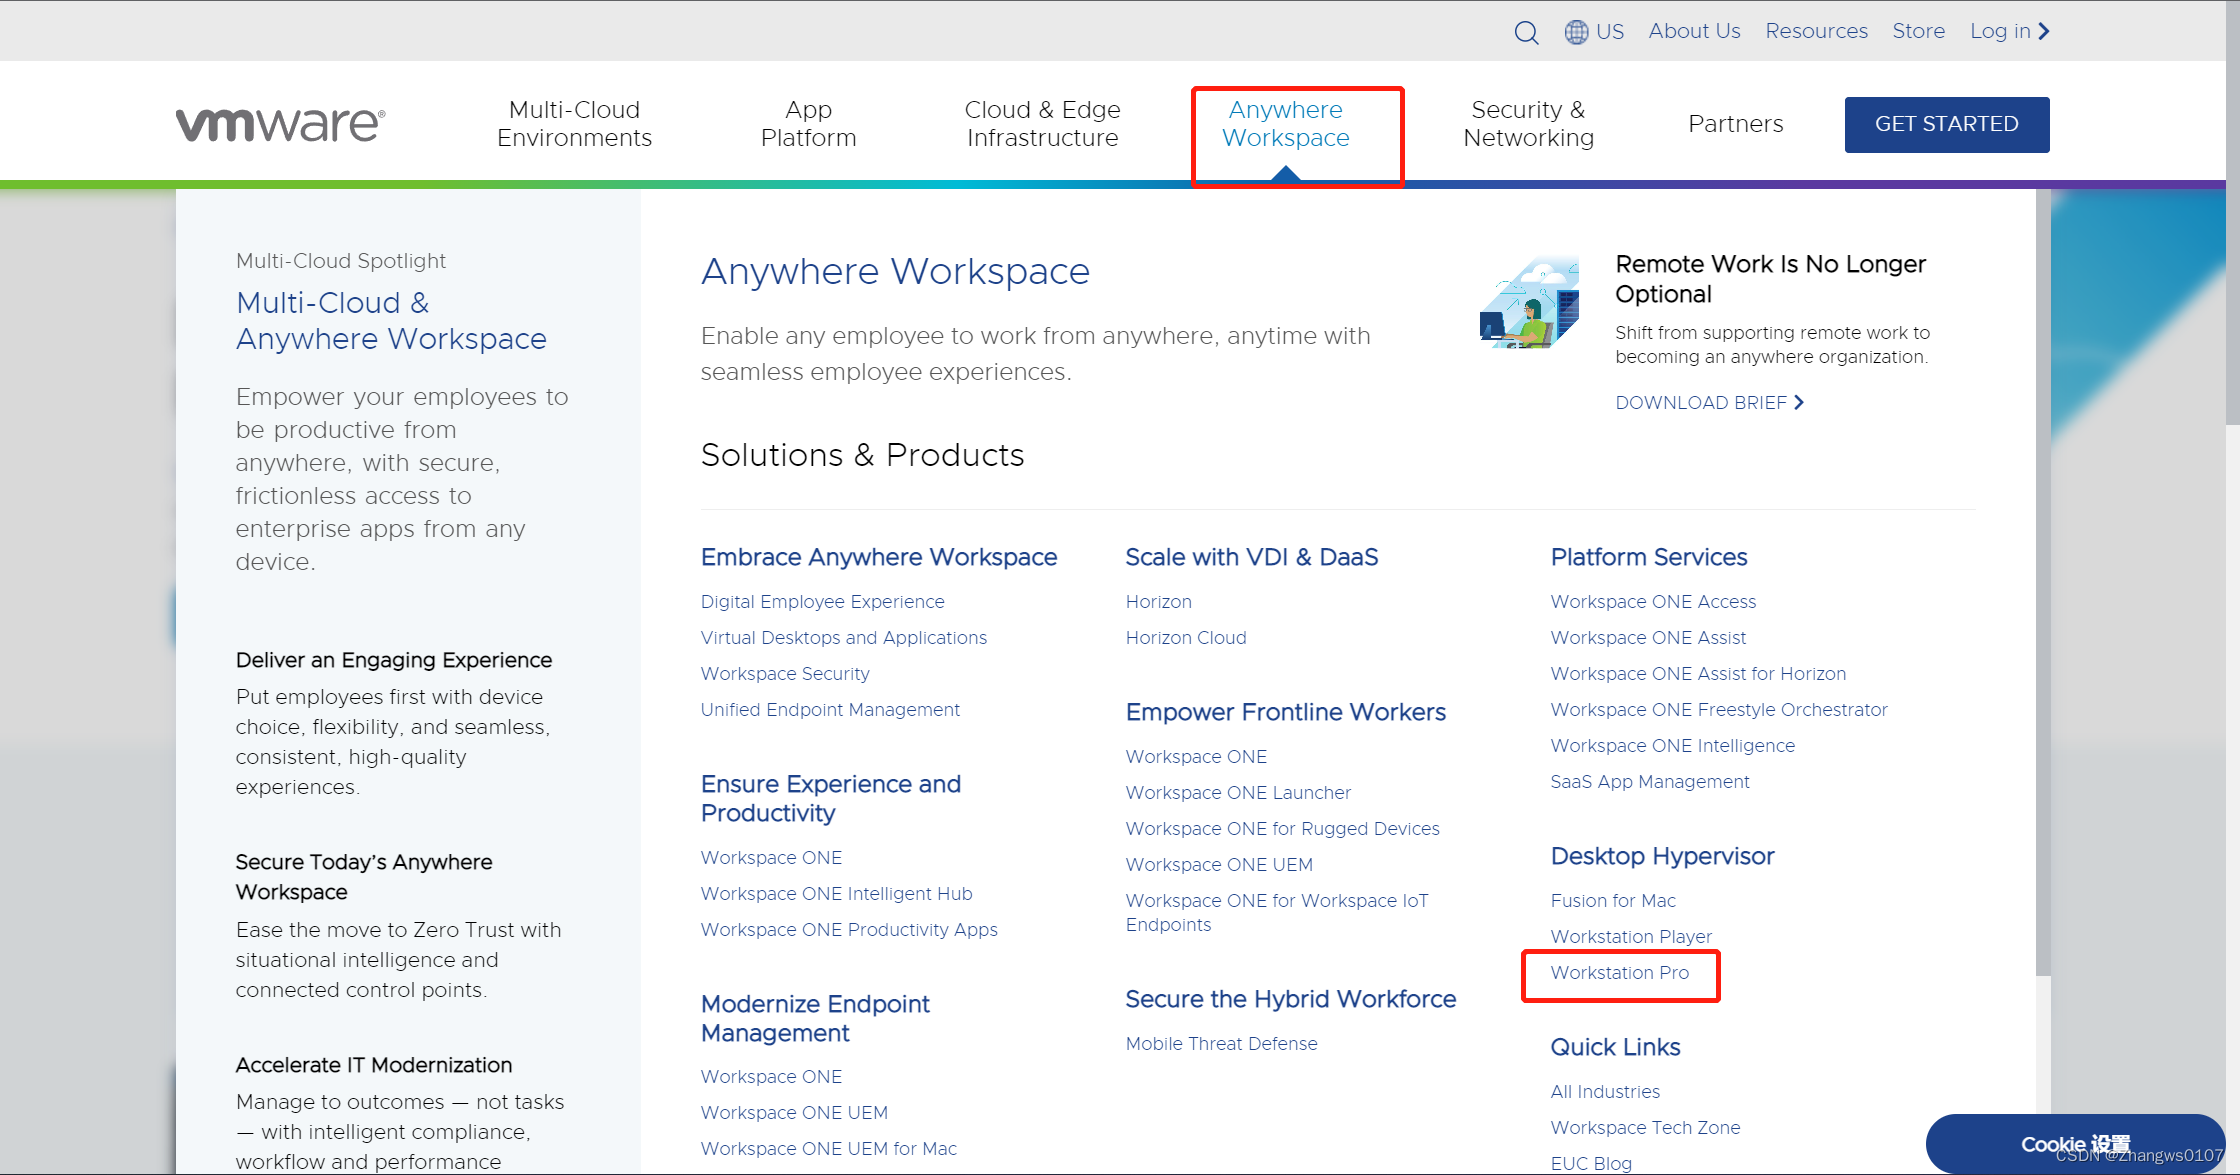The width and height of the screenshot is (2240, 1175).
Task: Open Multi-Cloud & Anywhere Workspace spotlight link
Action: click(391, 320)
